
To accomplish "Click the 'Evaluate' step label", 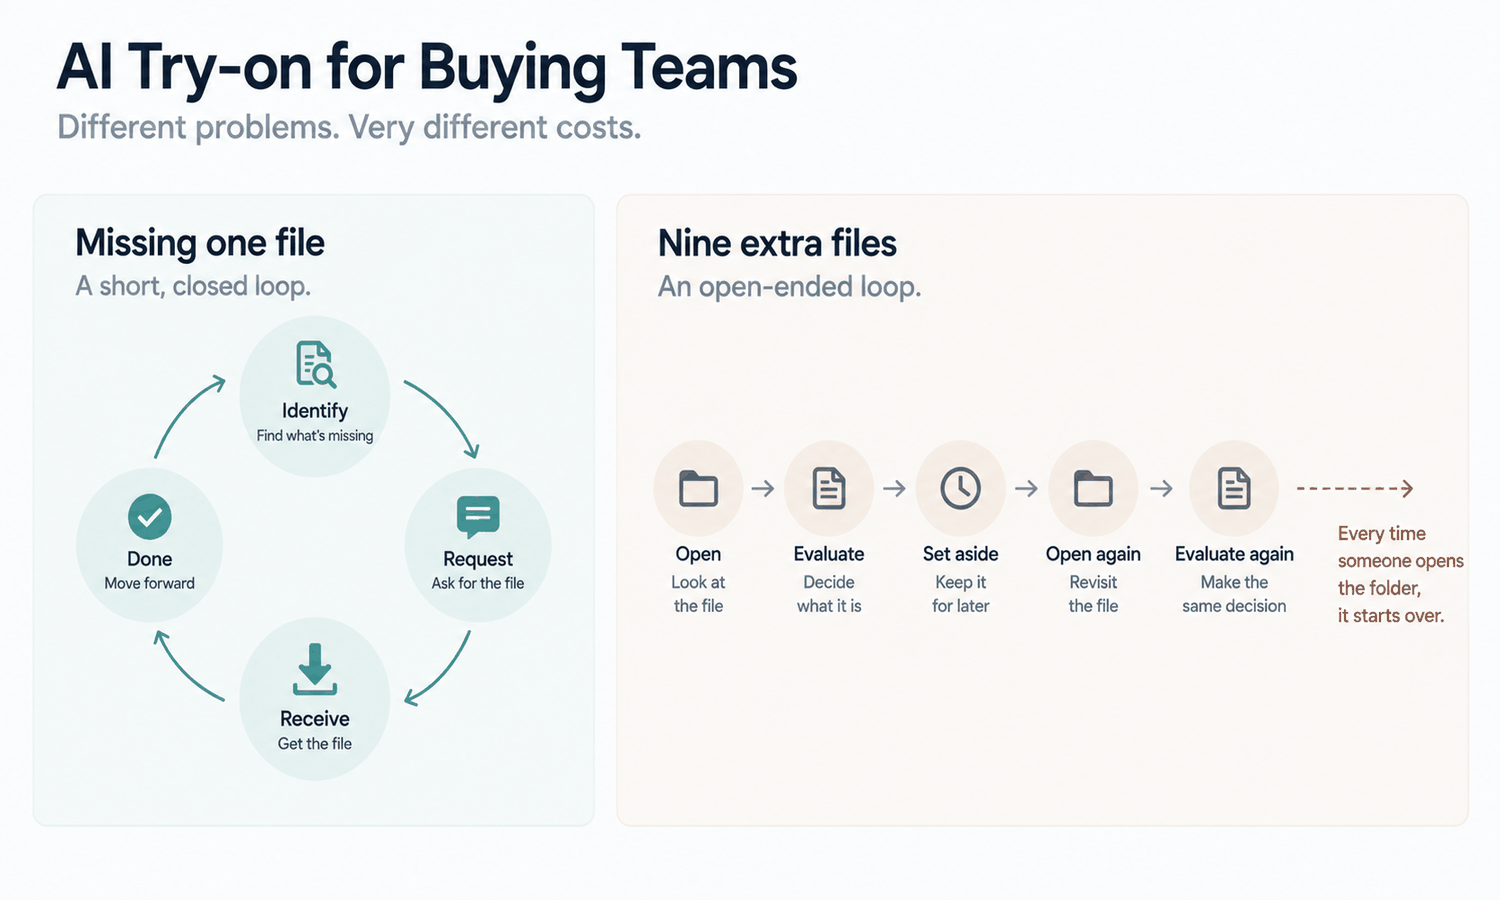I will (829, 554).
